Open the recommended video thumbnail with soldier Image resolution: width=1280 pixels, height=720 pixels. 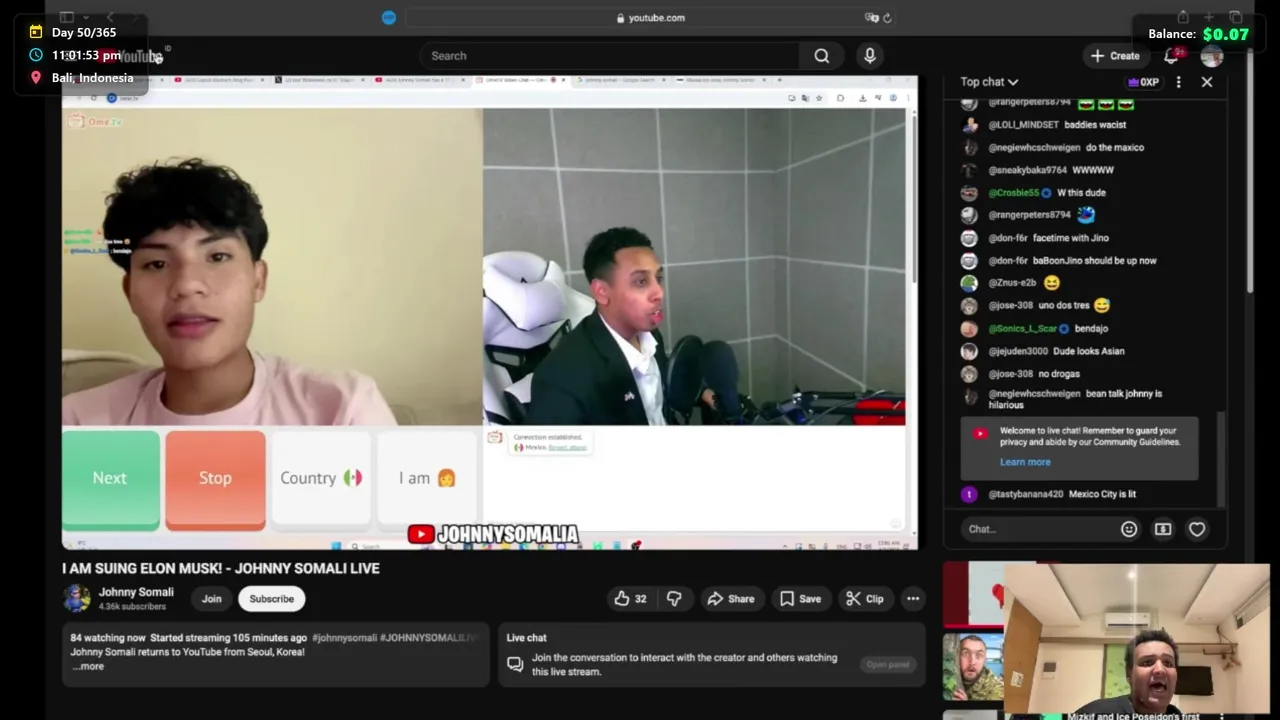[973, 667]
